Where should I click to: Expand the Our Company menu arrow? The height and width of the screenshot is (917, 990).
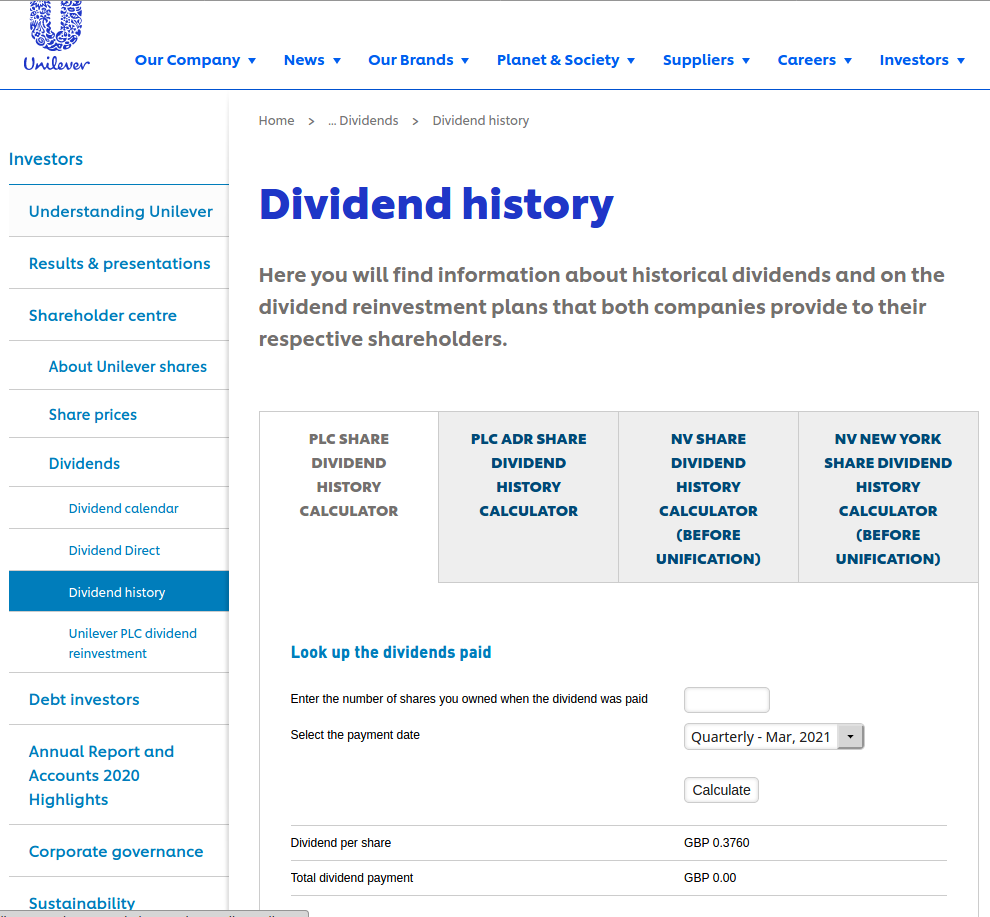click(x=252, y=61)
